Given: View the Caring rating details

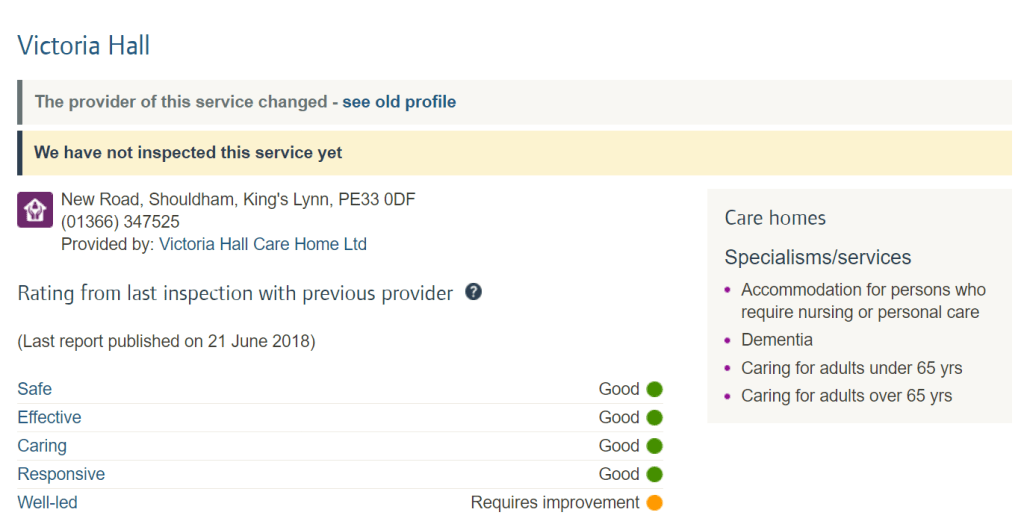Looking at the screenshot, I should [x=42, y=446].
